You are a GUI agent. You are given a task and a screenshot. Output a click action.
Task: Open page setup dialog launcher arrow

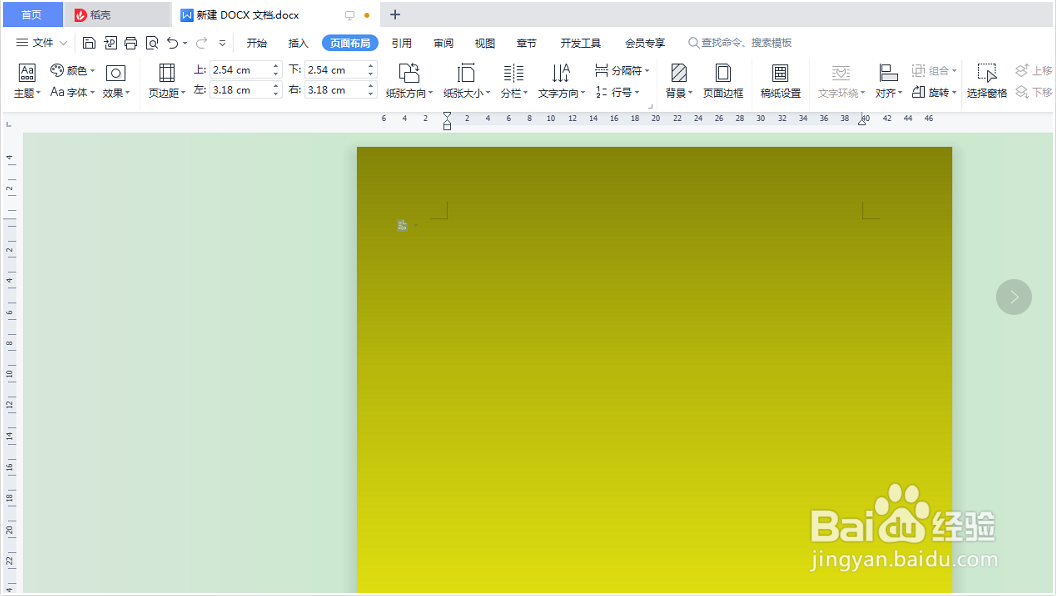tap(651, 106)
